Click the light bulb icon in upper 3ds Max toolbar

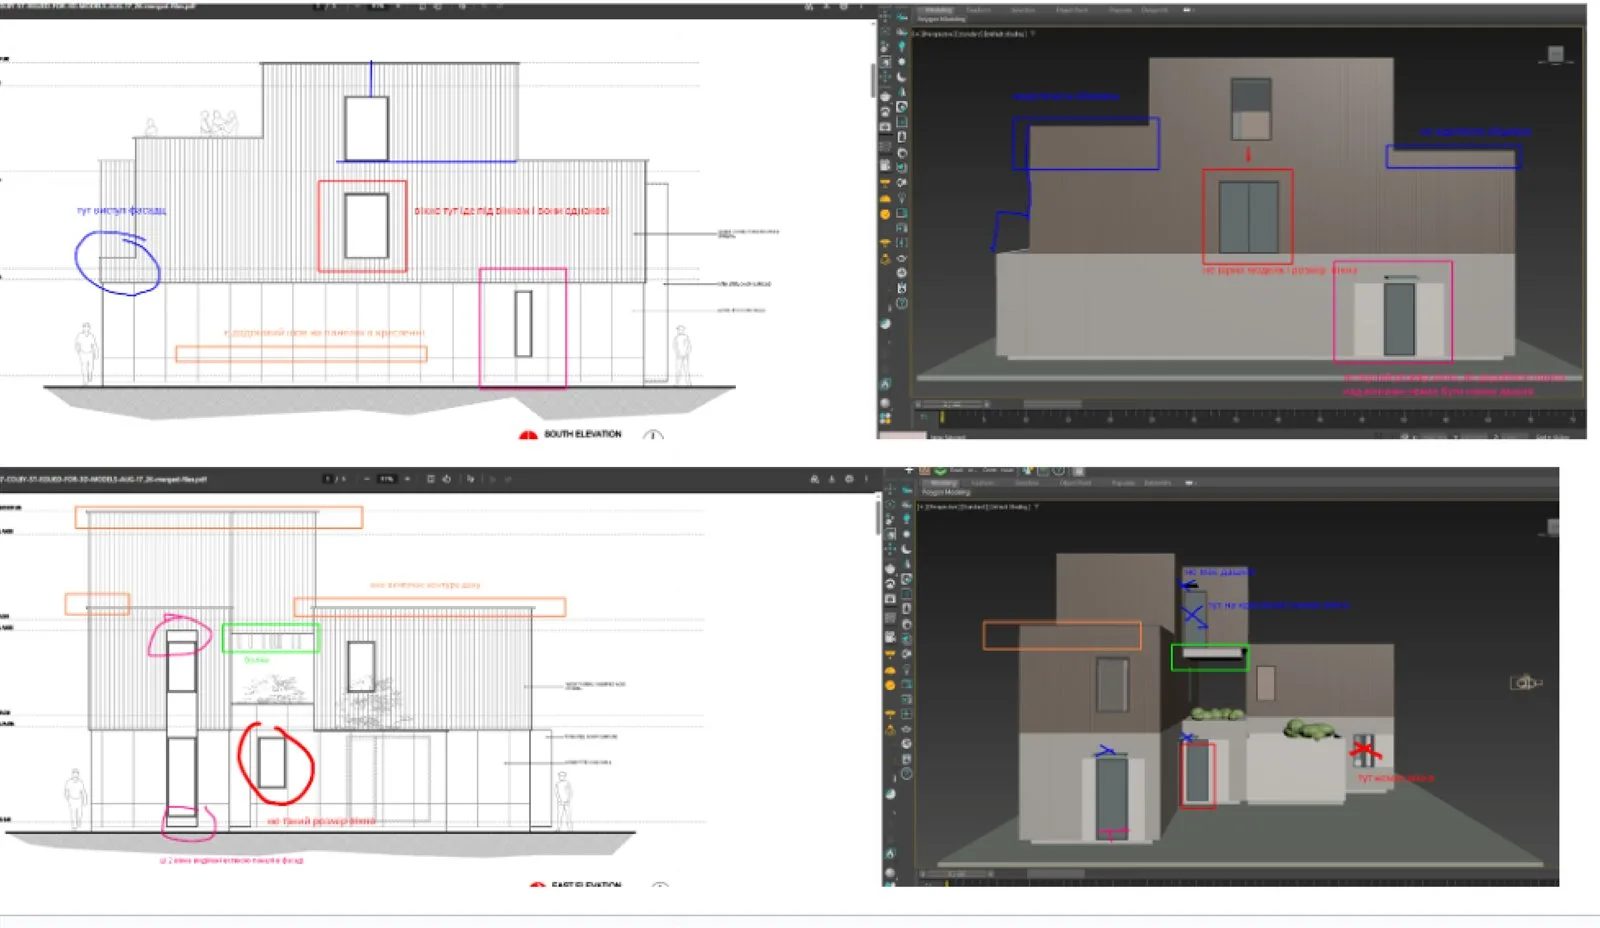902,197
